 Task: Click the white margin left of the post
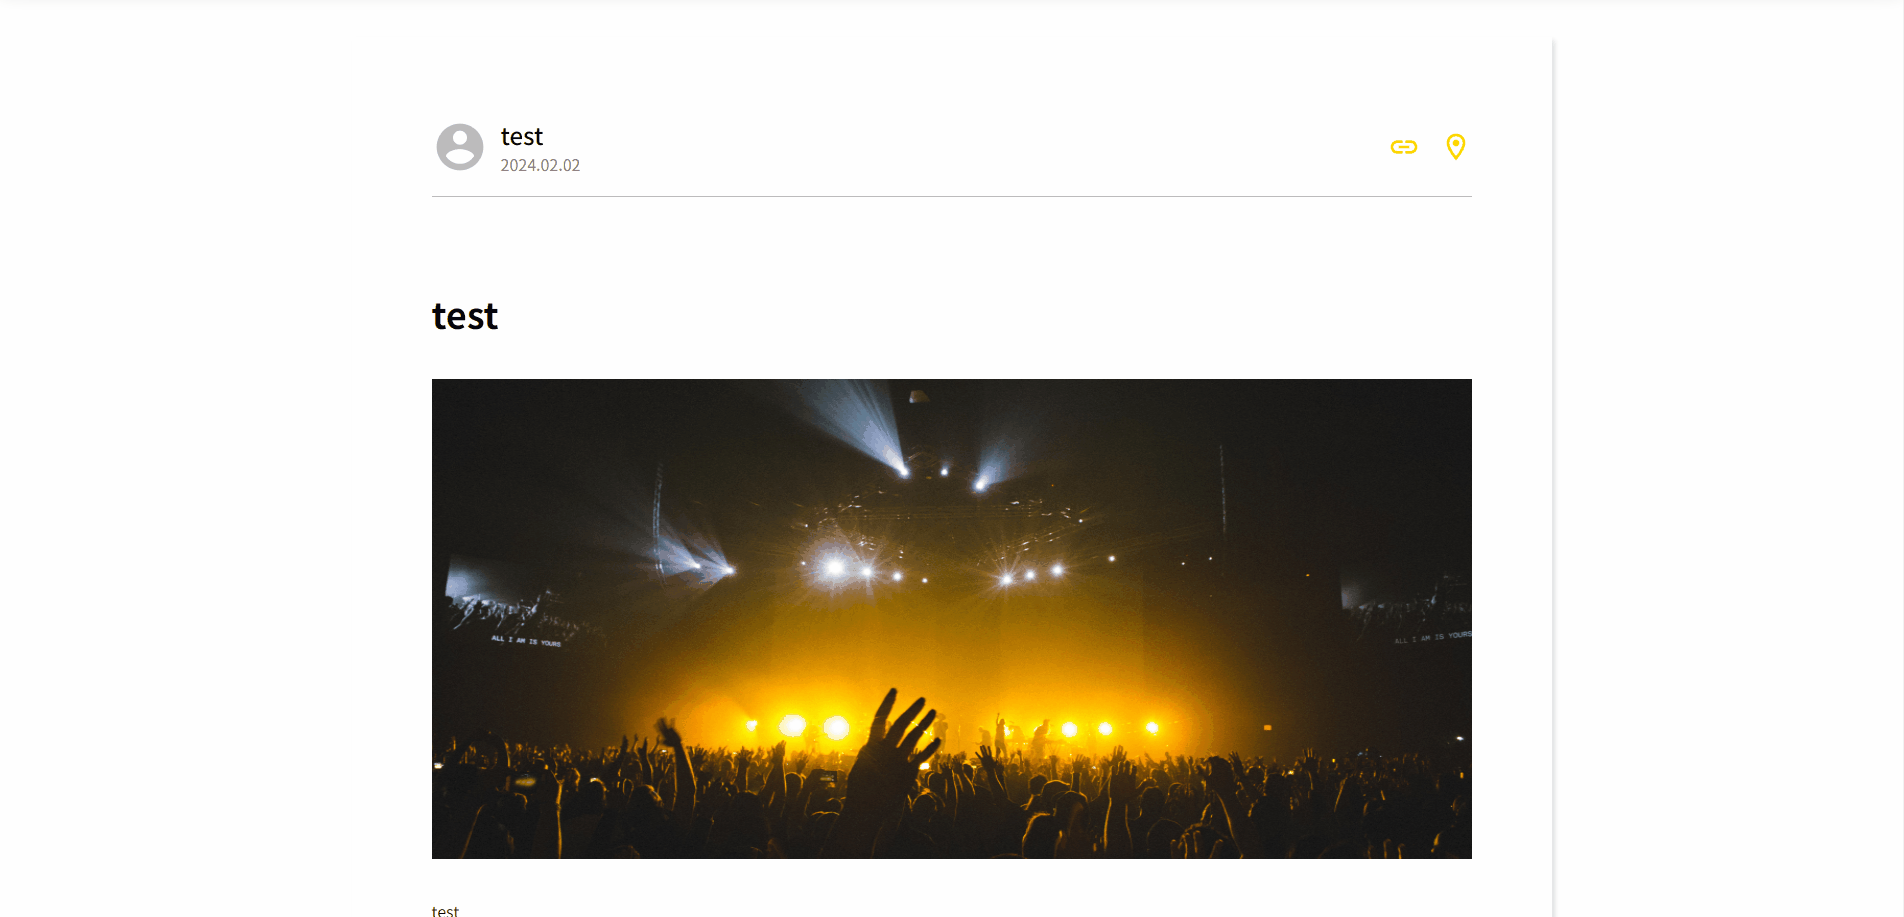pyautogui.click(x=215, y=478)
